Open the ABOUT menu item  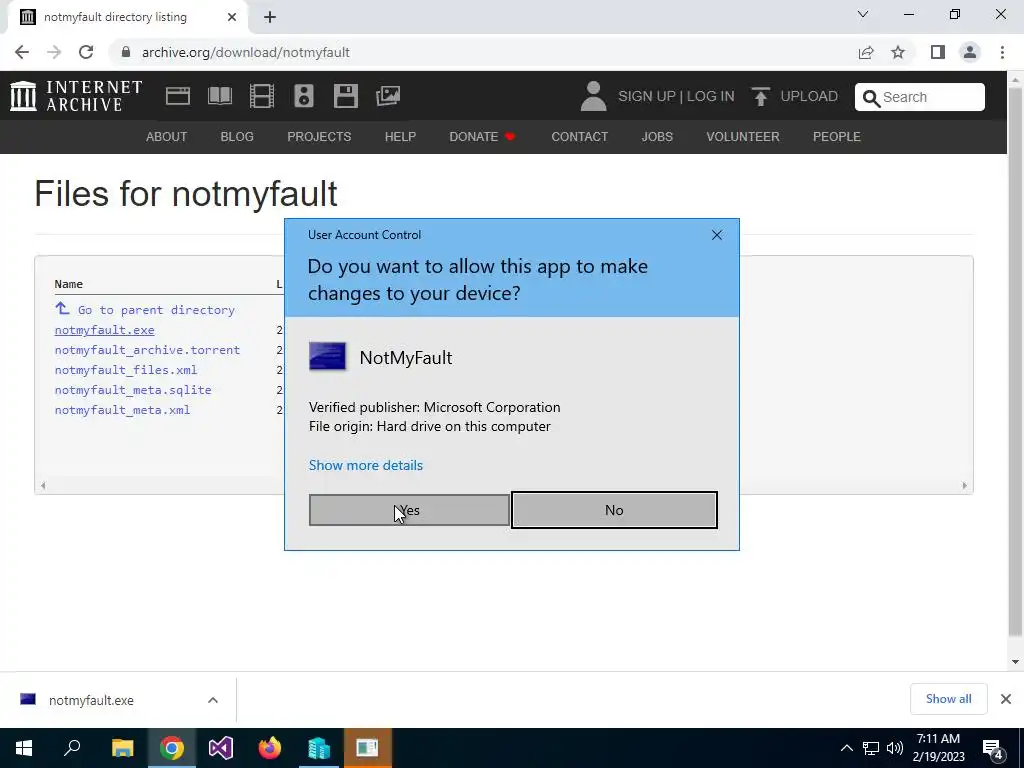167,136
